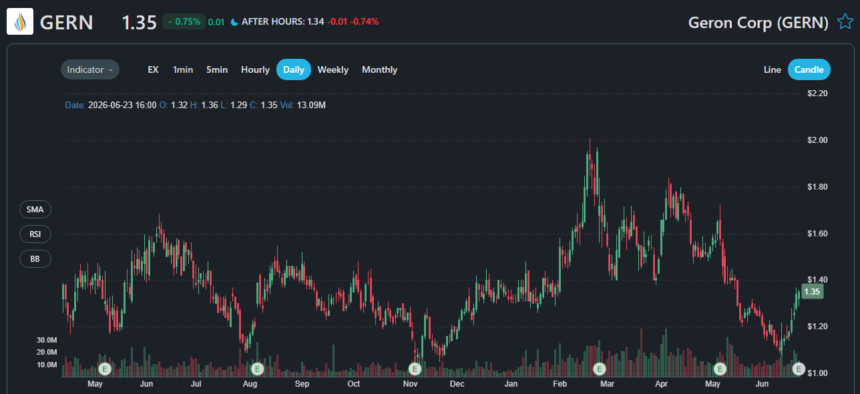Click the Date 2026-06-23 16:00 readout
Screen dimensions: 860x394
point(111,105)
